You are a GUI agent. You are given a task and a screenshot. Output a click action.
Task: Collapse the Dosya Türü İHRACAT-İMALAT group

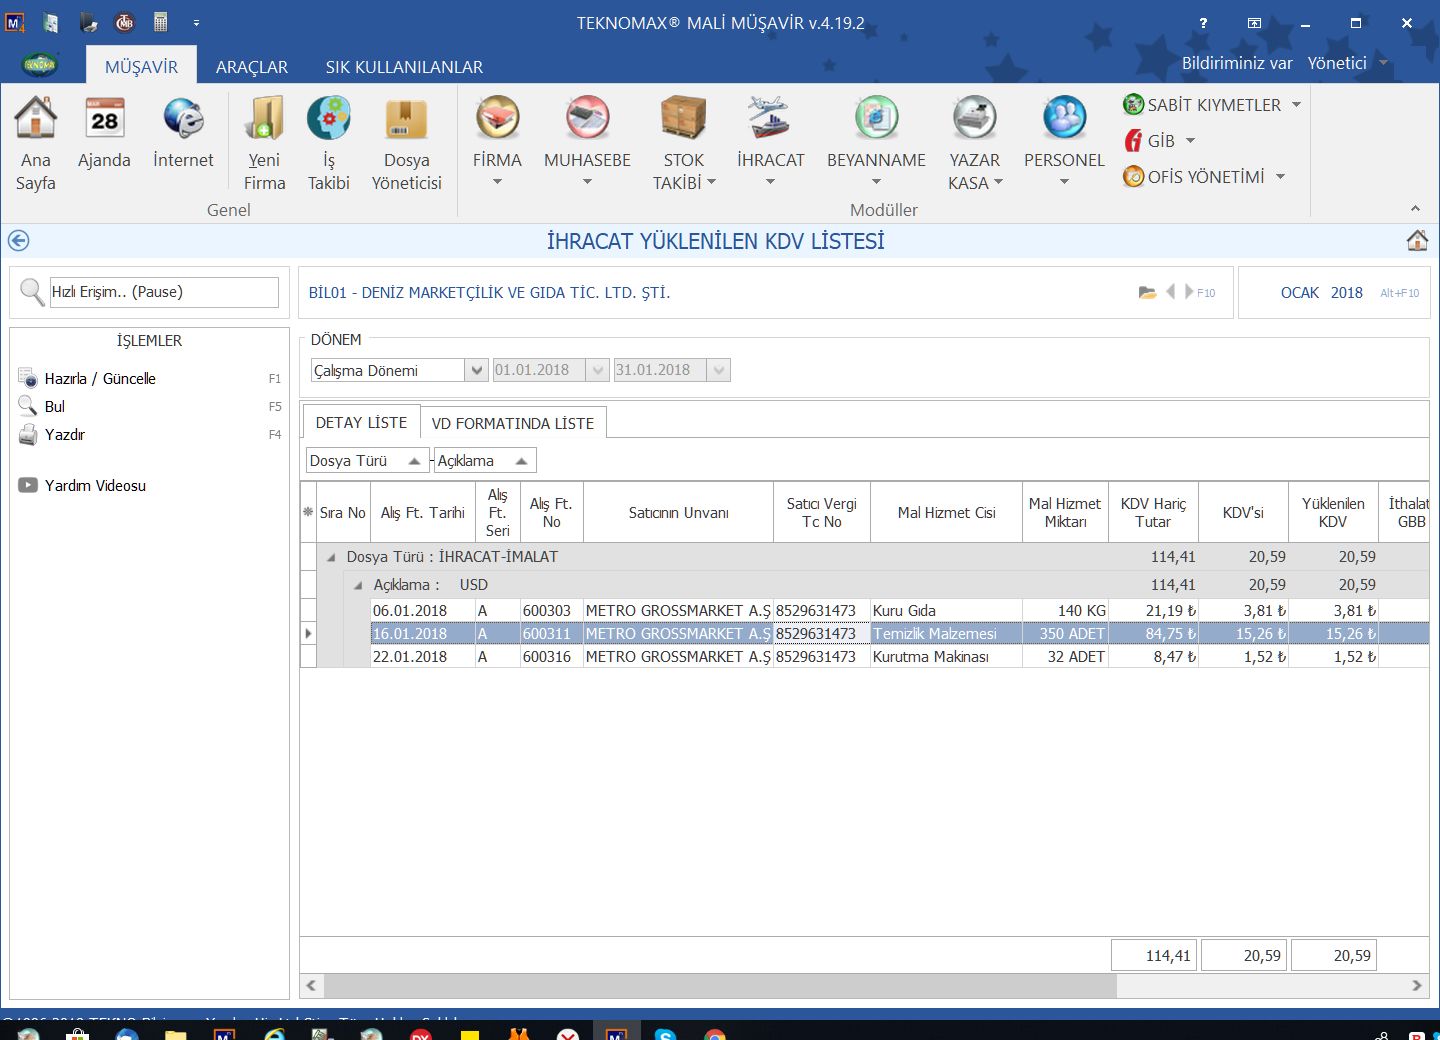tap(331, 557)
